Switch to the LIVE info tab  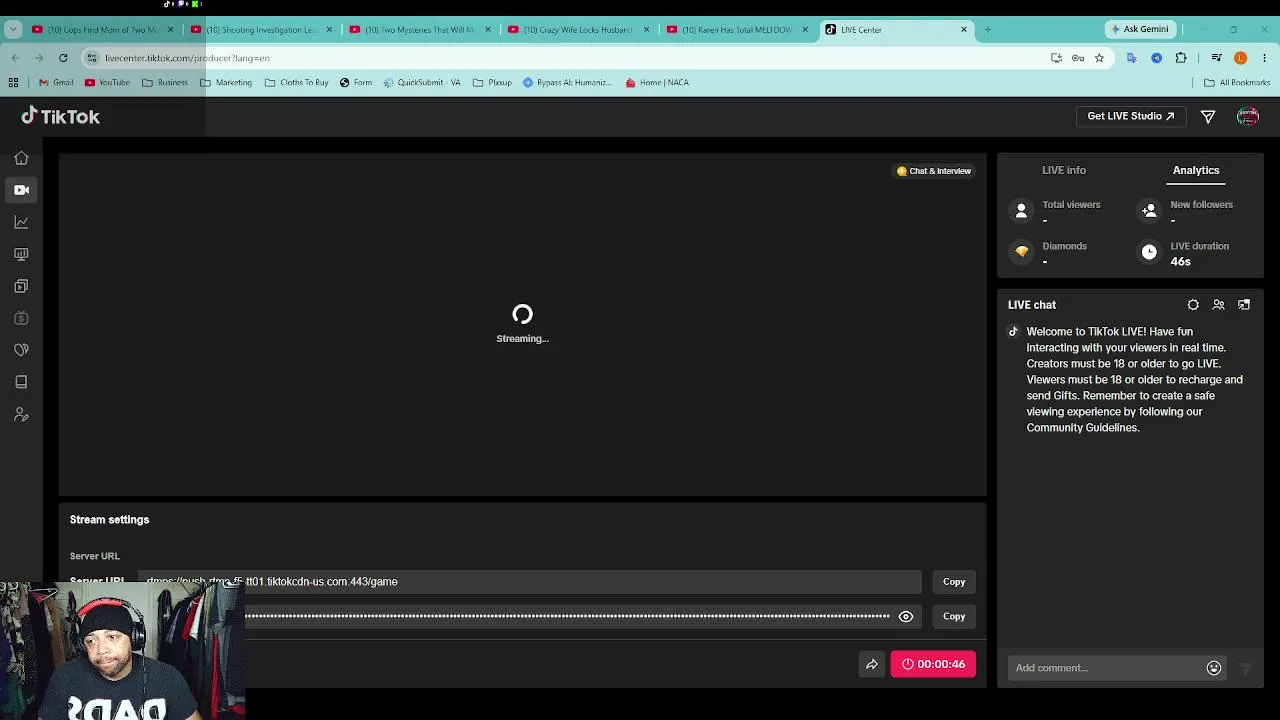[1063, 170]
